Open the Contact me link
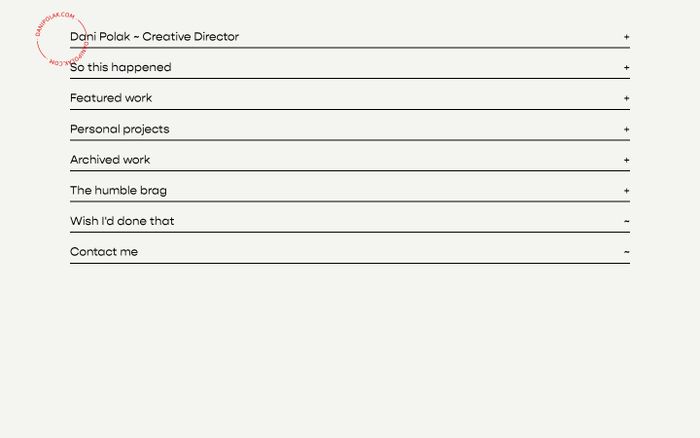 tap(104, 252)
